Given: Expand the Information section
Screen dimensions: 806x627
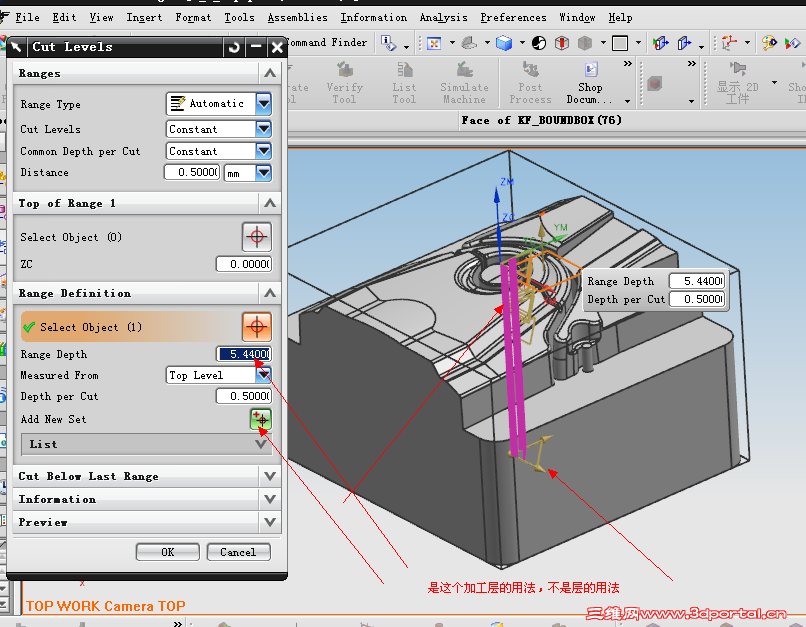Looking at the screenshot, I should pos(270,499).
